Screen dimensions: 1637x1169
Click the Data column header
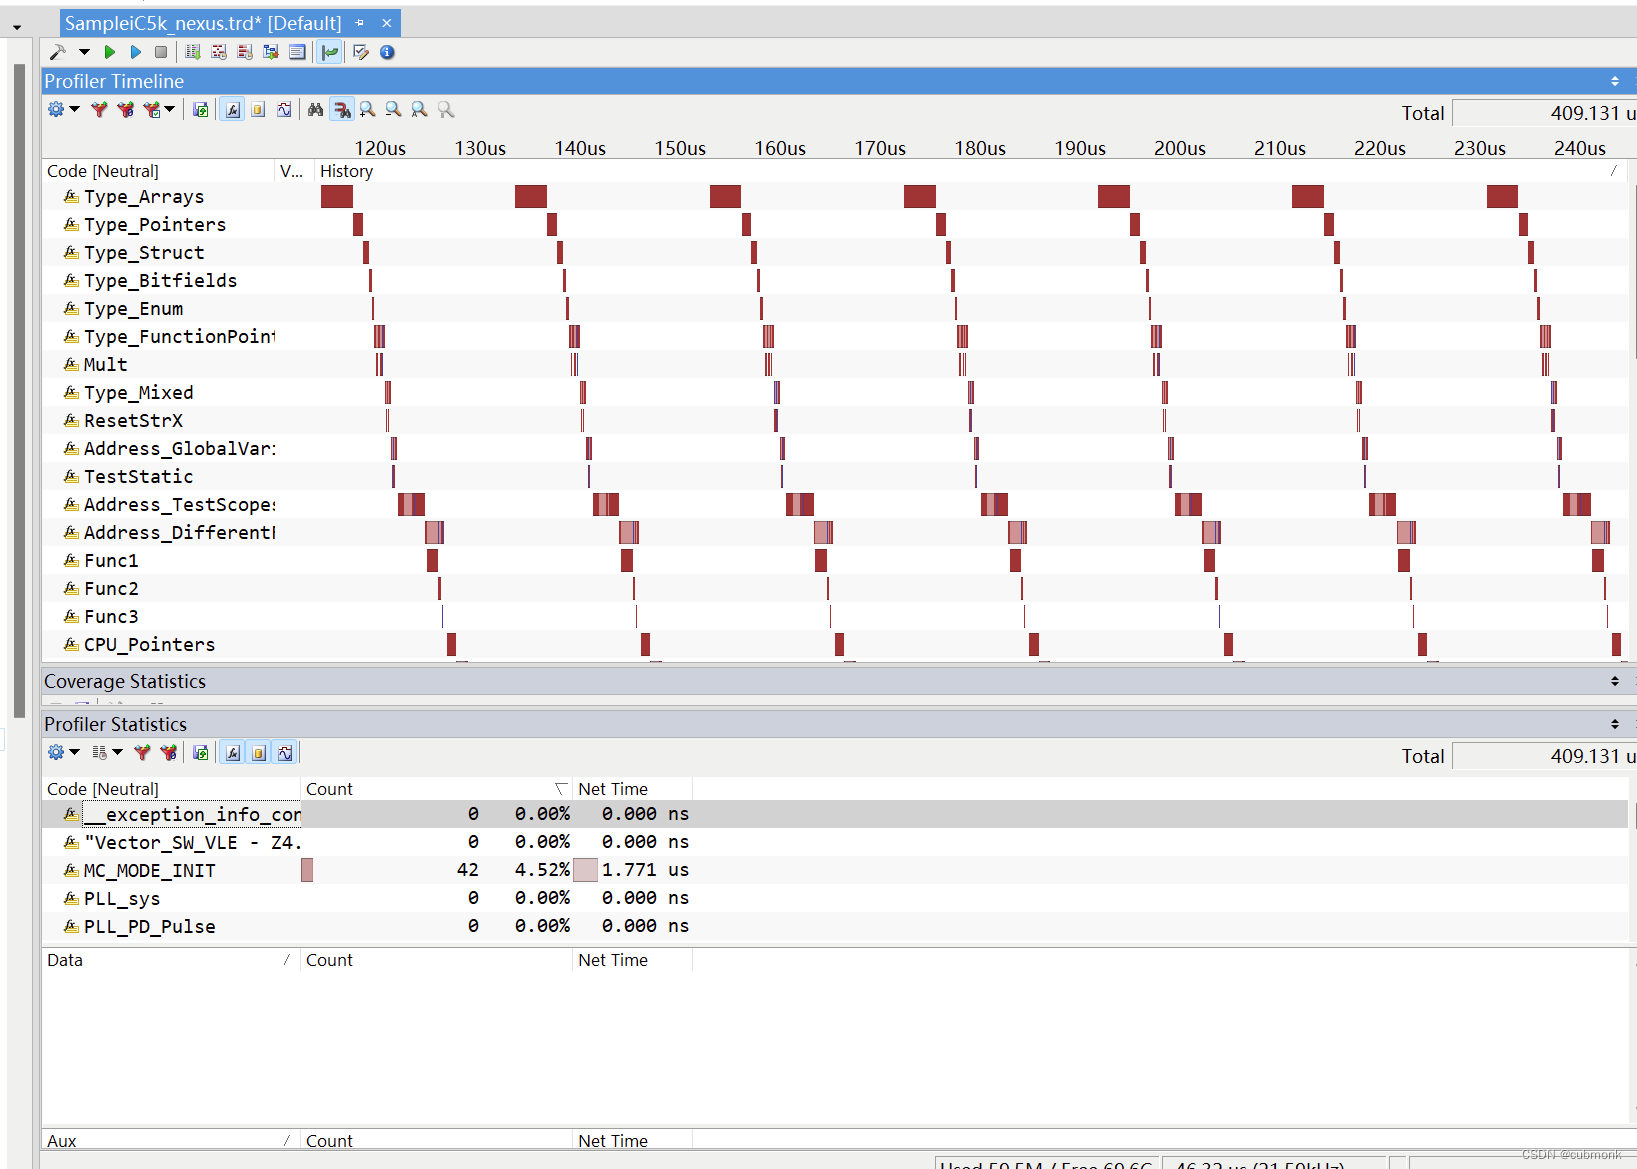[171, 960]
